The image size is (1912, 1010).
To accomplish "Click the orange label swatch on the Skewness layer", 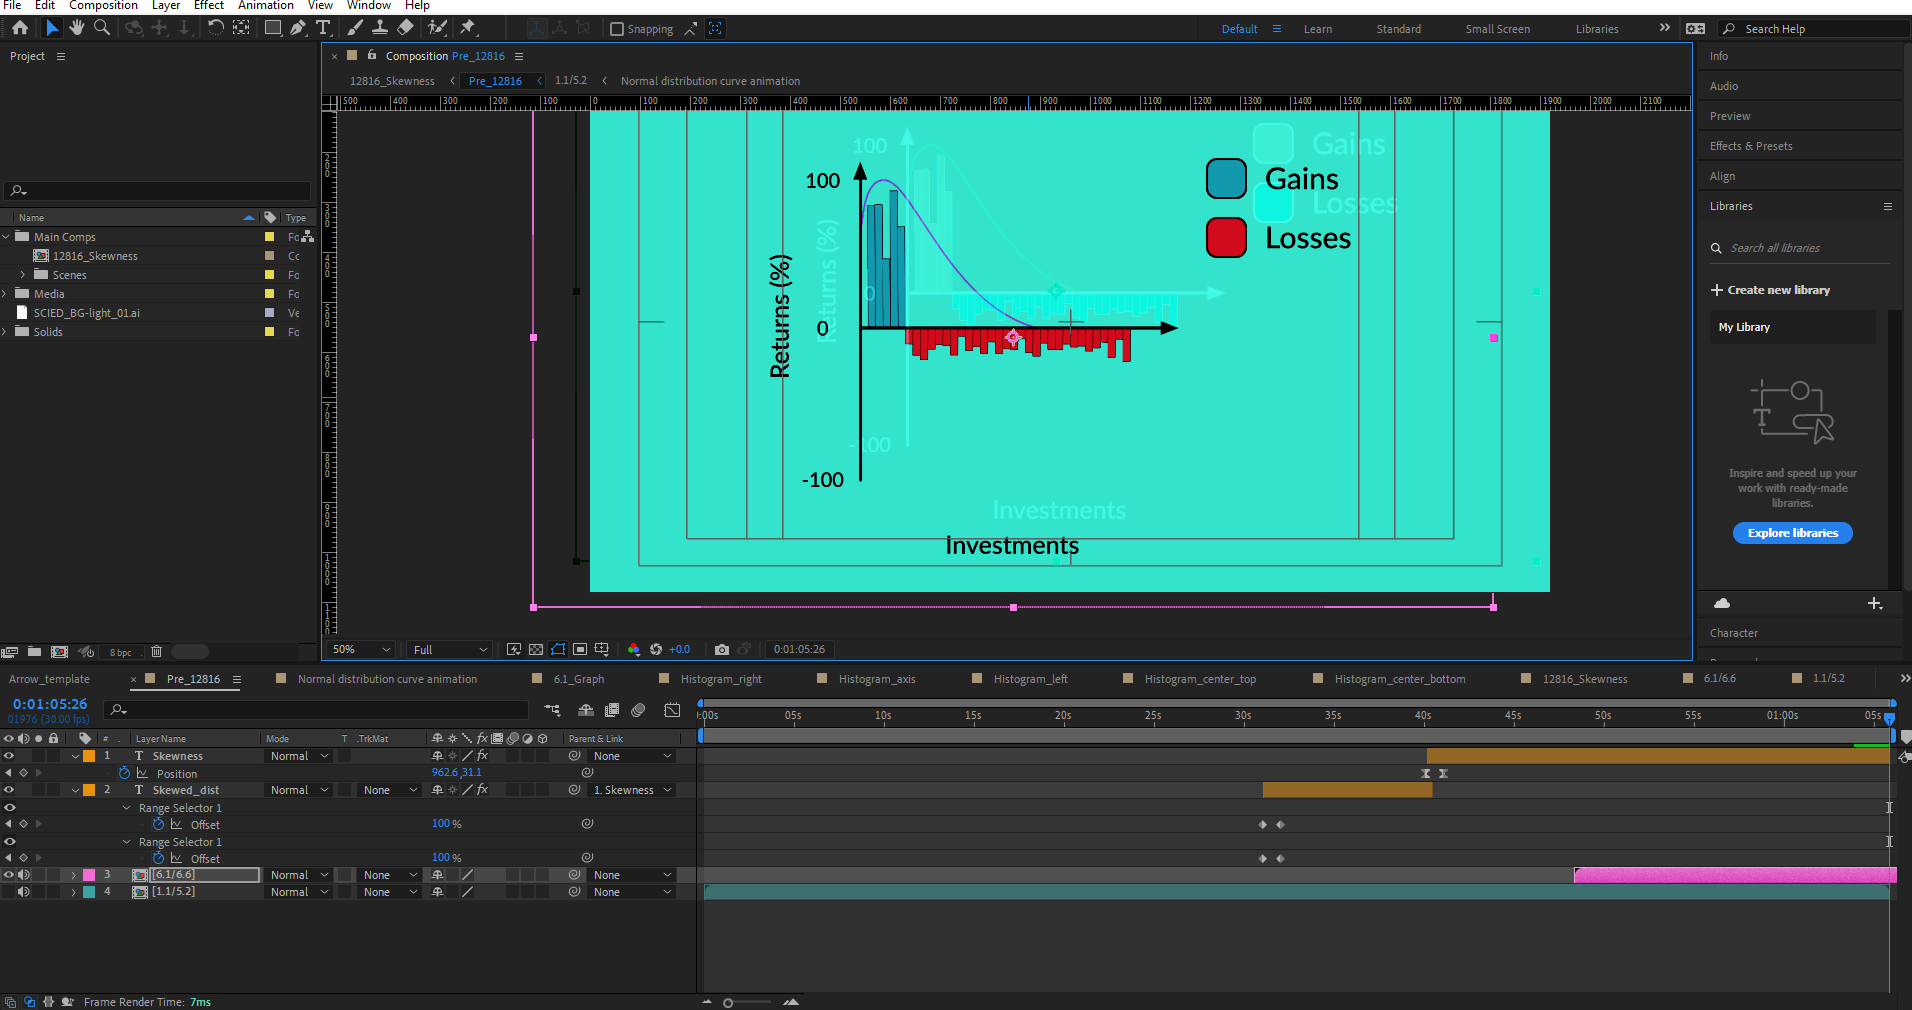I will pos(89,756).
